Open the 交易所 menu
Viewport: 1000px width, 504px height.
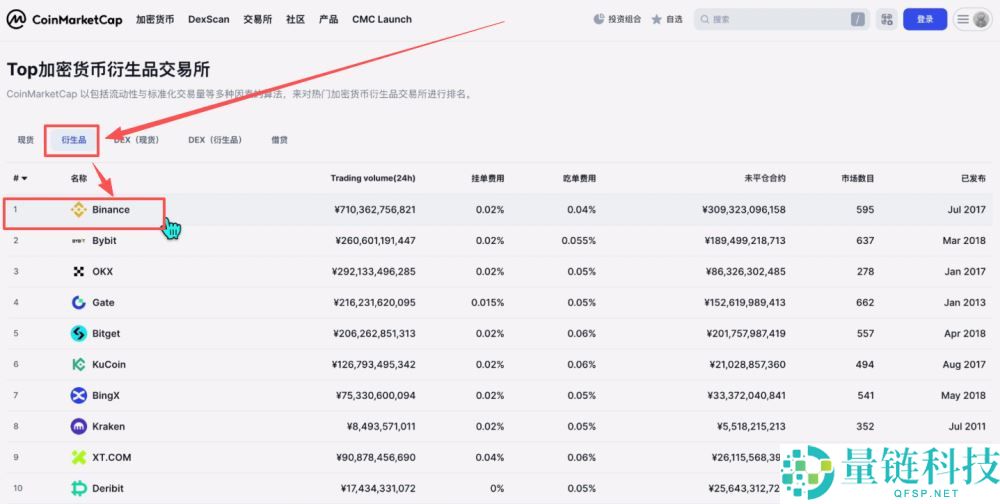click(258, 20)
